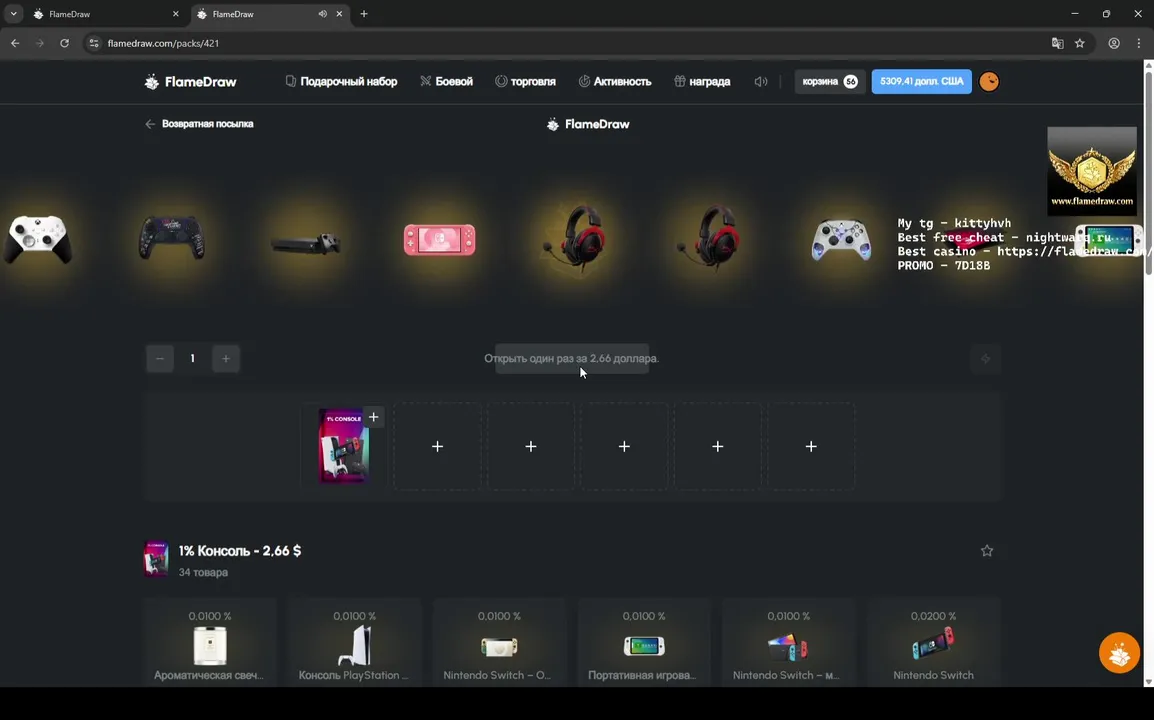This screenshot has width=1154, height=720.
Task: Click the quantity value field showing 1
Action: [x=193, y=359]
